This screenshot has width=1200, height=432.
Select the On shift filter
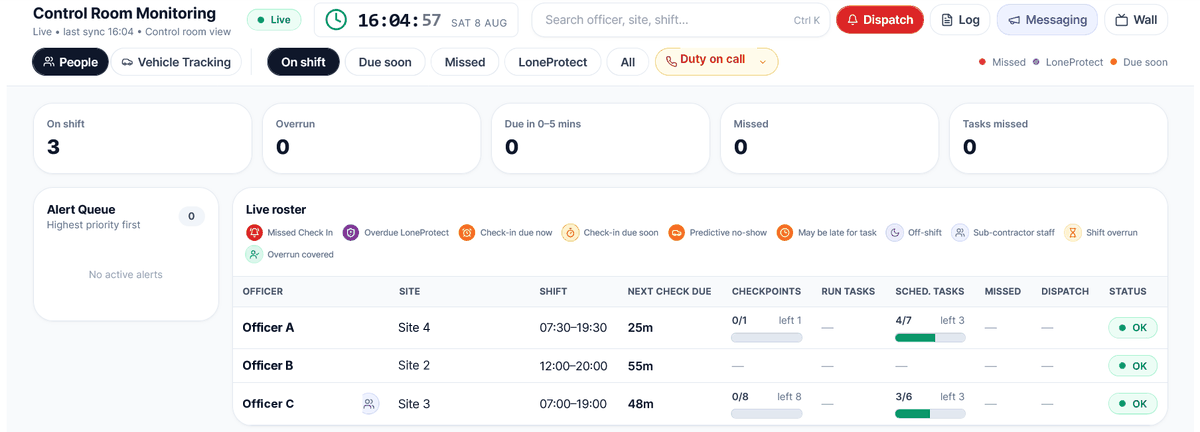click(303, 62)
